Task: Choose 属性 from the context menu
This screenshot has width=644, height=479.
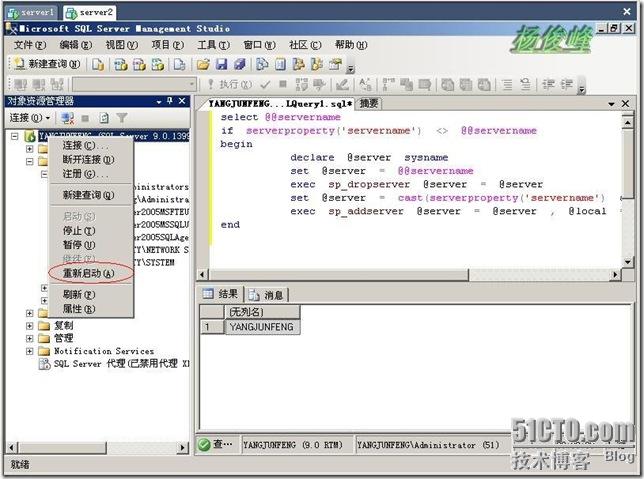Action: 91,309
